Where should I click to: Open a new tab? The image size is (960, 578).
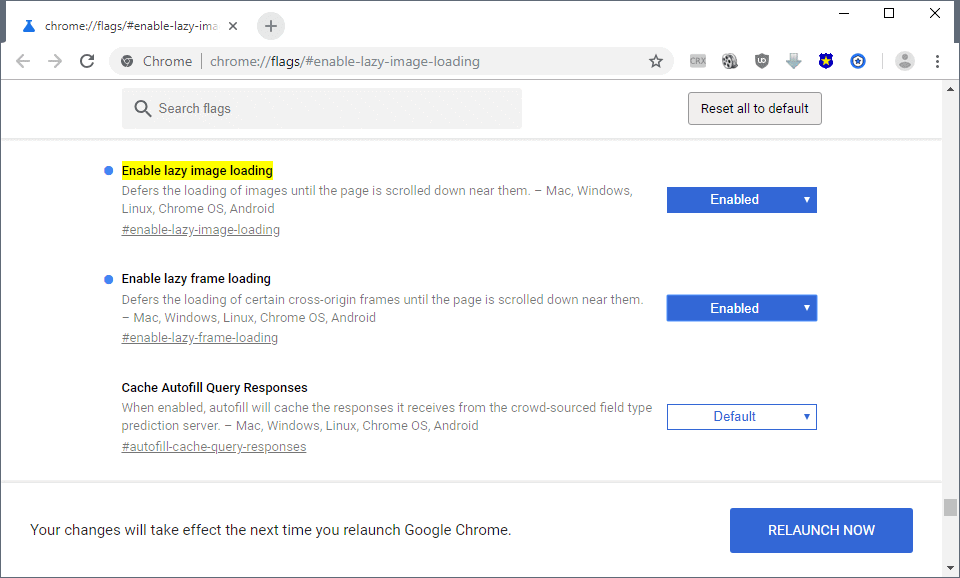click(x=271, y=26)
